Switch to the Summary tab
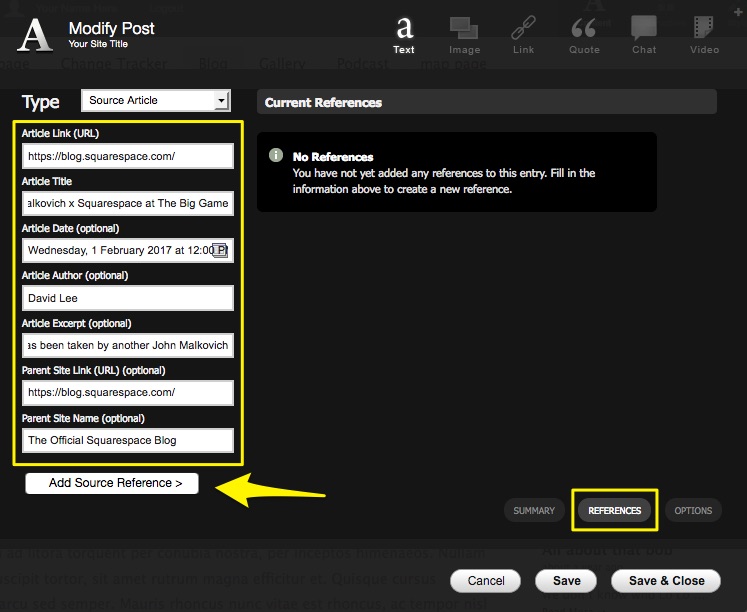Image resolution: width=747 pixels, height=612 pixels. [x=534, y=511]
